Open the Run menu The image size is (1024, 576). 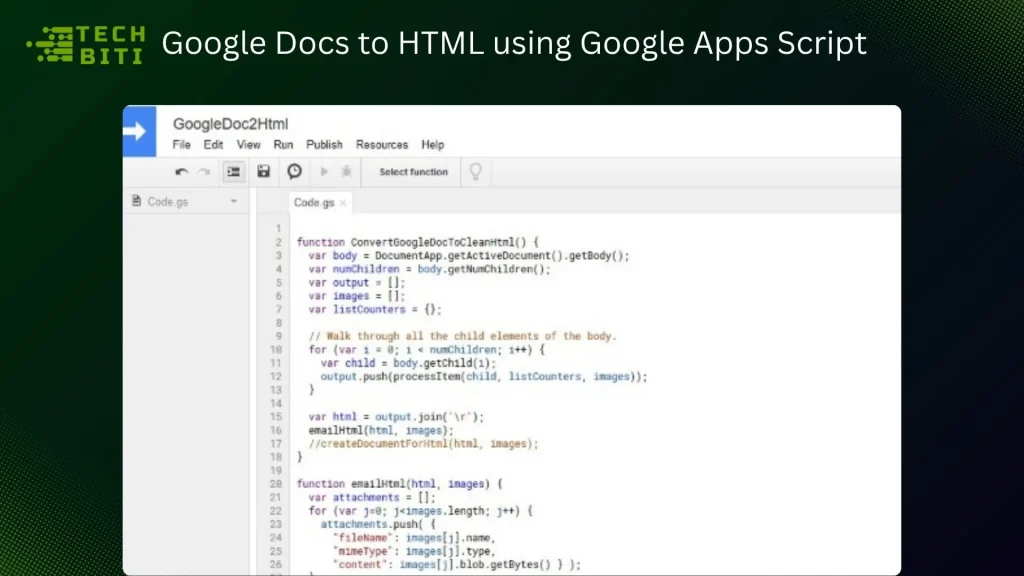283,144
